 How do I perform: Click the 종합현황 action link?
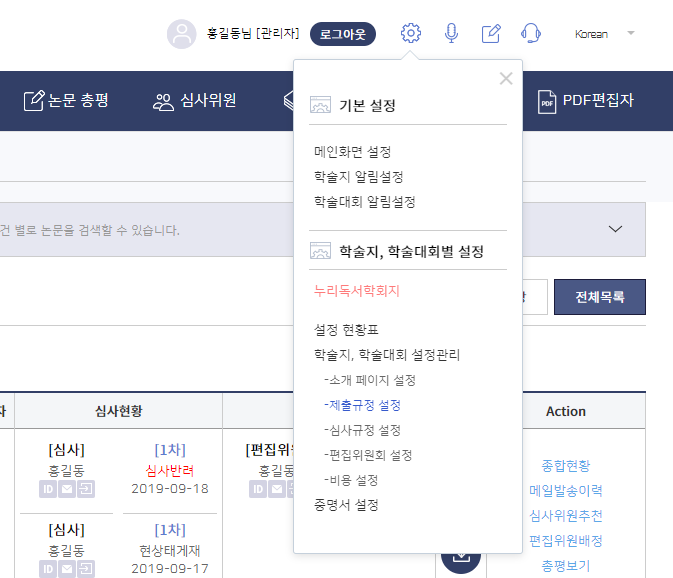coord(565,465)
